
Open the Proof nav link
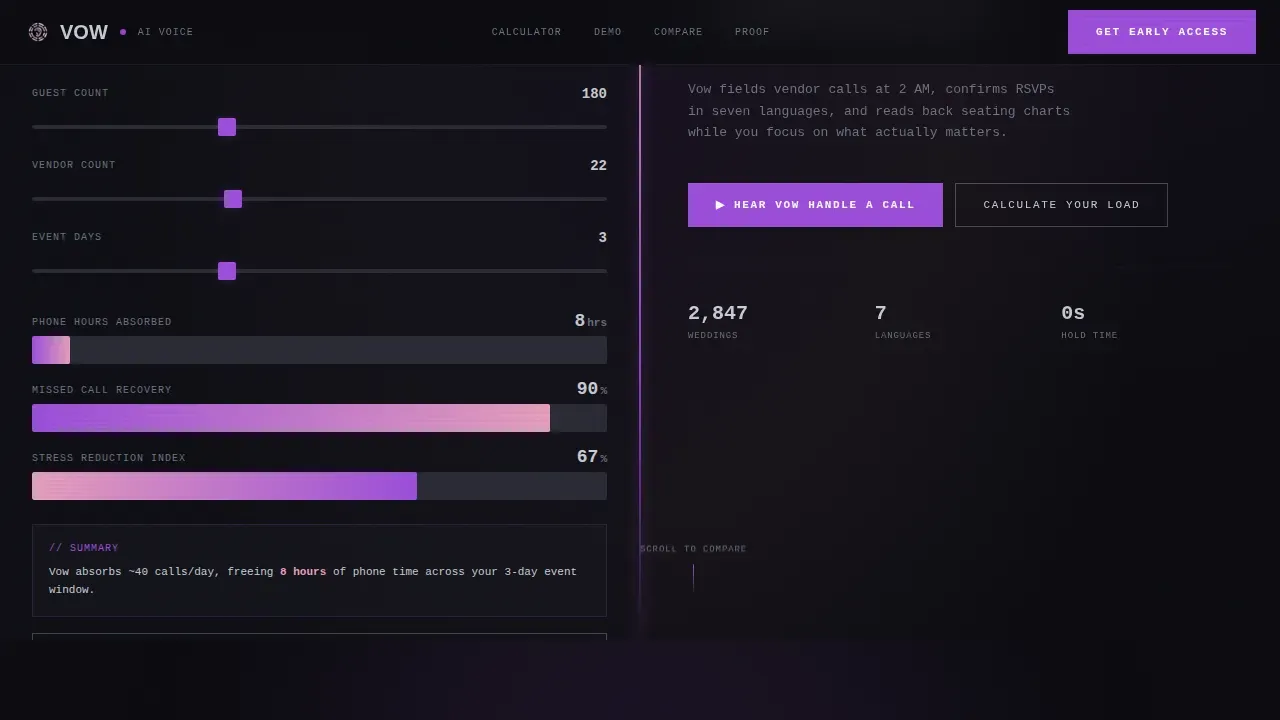[x=752, y=32]
